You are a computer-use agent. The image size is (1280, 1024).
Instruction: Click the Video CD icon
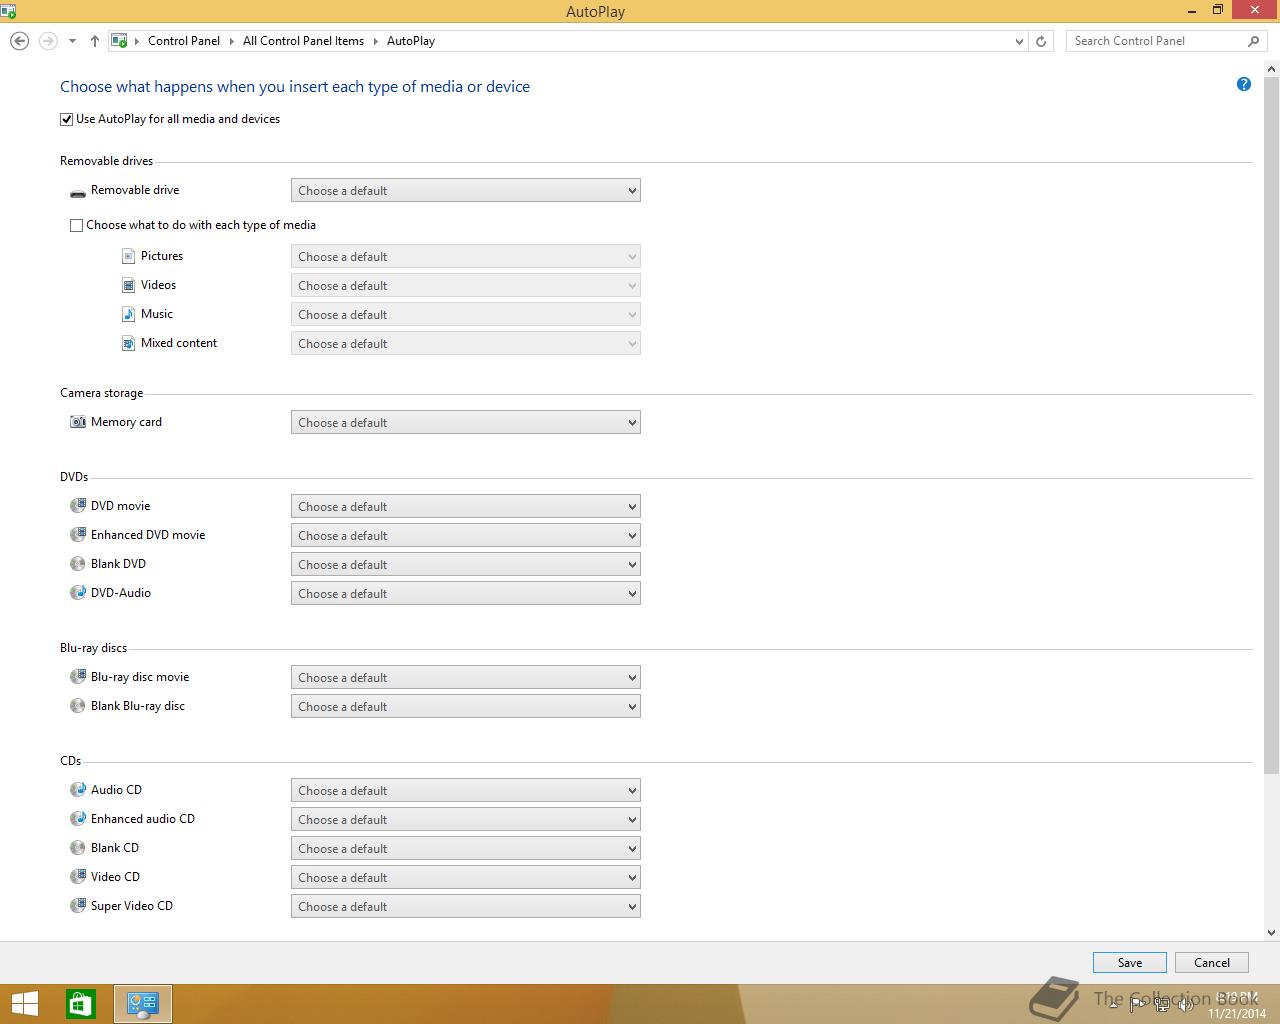[x=78, y=877]
